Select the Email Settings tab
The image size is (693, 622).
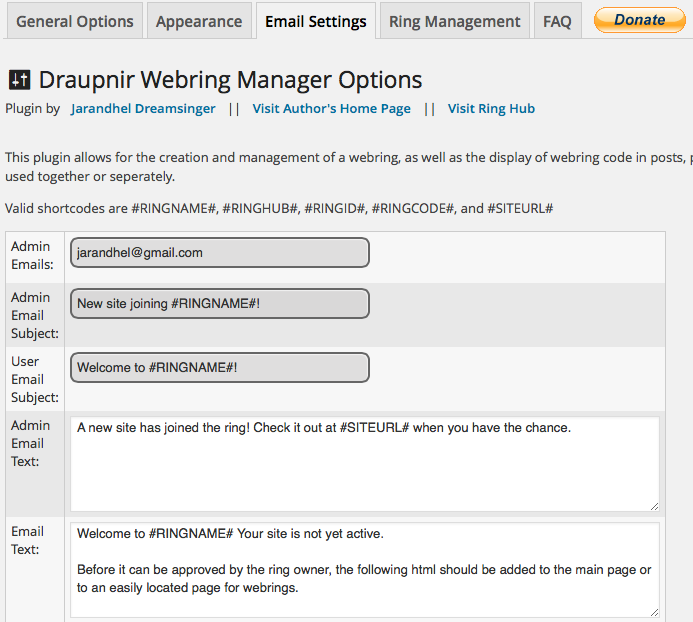[x=316, y=21]
